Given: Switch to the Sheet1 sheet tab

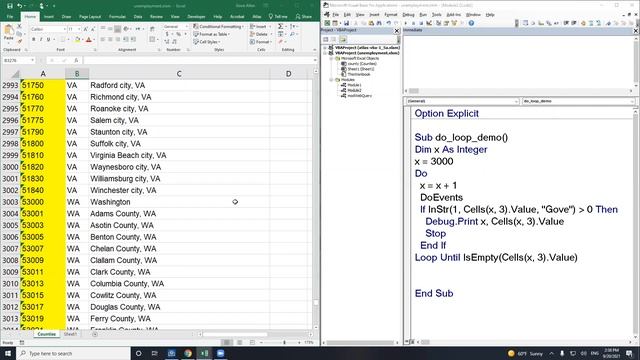Looking at the screenshot, I should [70, 334].
